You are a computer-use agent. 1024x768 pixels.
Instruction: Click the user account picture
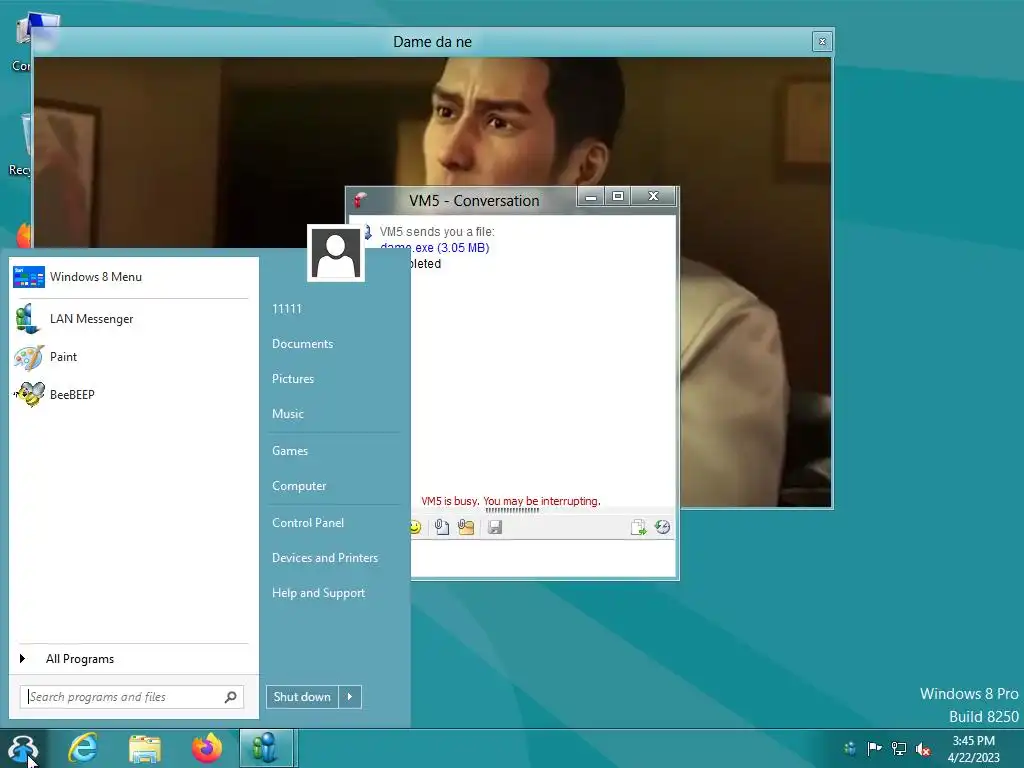[x=336, y=253]
